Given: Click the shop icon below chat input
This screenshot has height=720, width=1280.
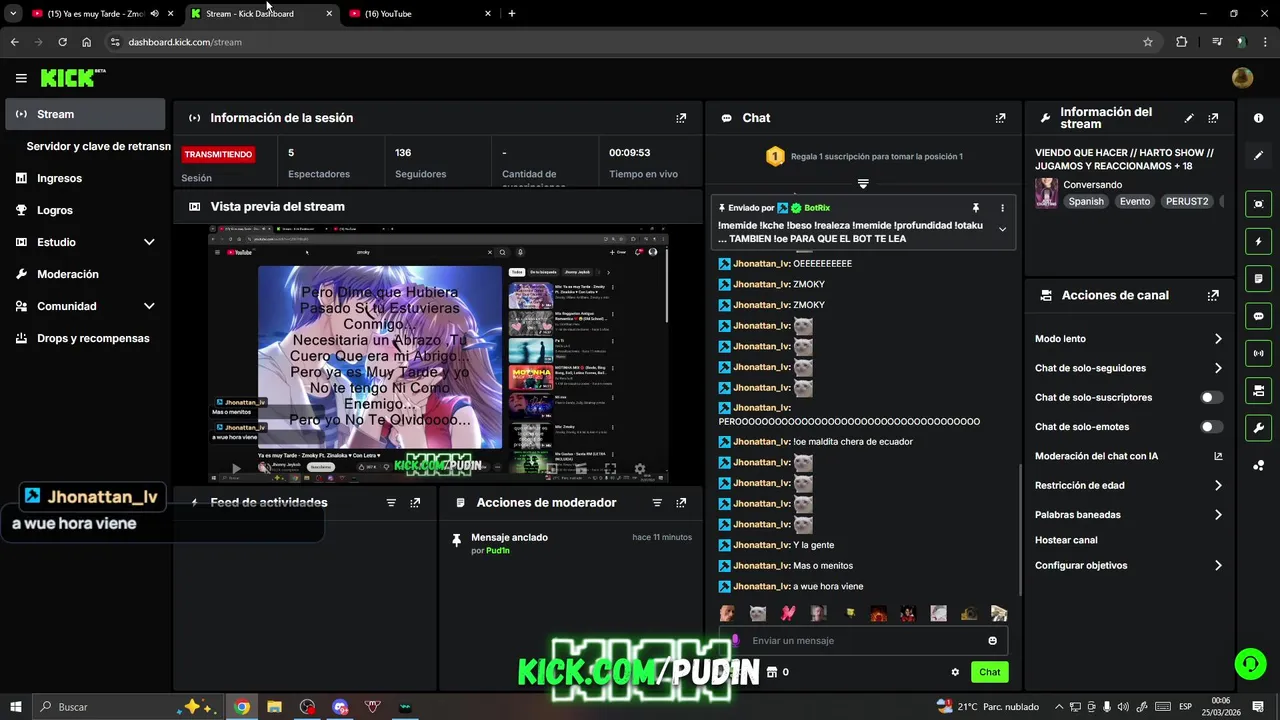Looking at the screenshot, I should 771,672.
